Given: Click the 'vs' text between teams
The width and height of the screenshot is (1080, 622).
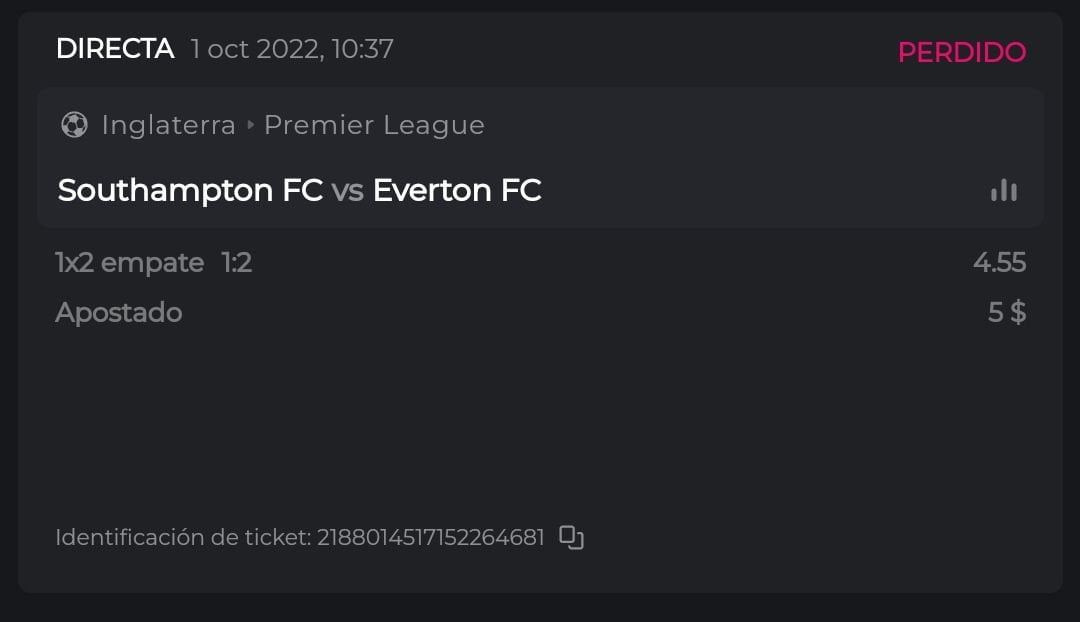Looking at the screenshot, I should [347, 190].
